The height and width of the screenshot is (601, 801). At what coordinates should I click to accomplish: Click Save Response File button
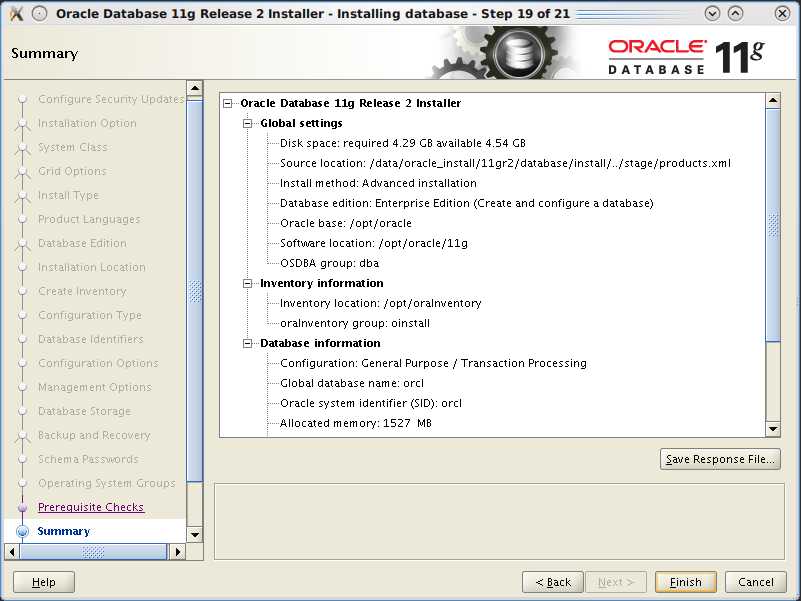720,459
